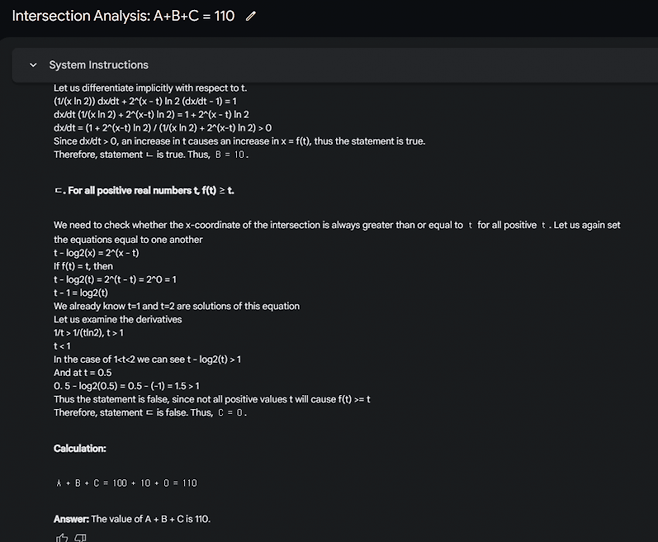Give the response a thumbs down
The image size is (658, 542).
pyautogui.click(x=81, y=537)
